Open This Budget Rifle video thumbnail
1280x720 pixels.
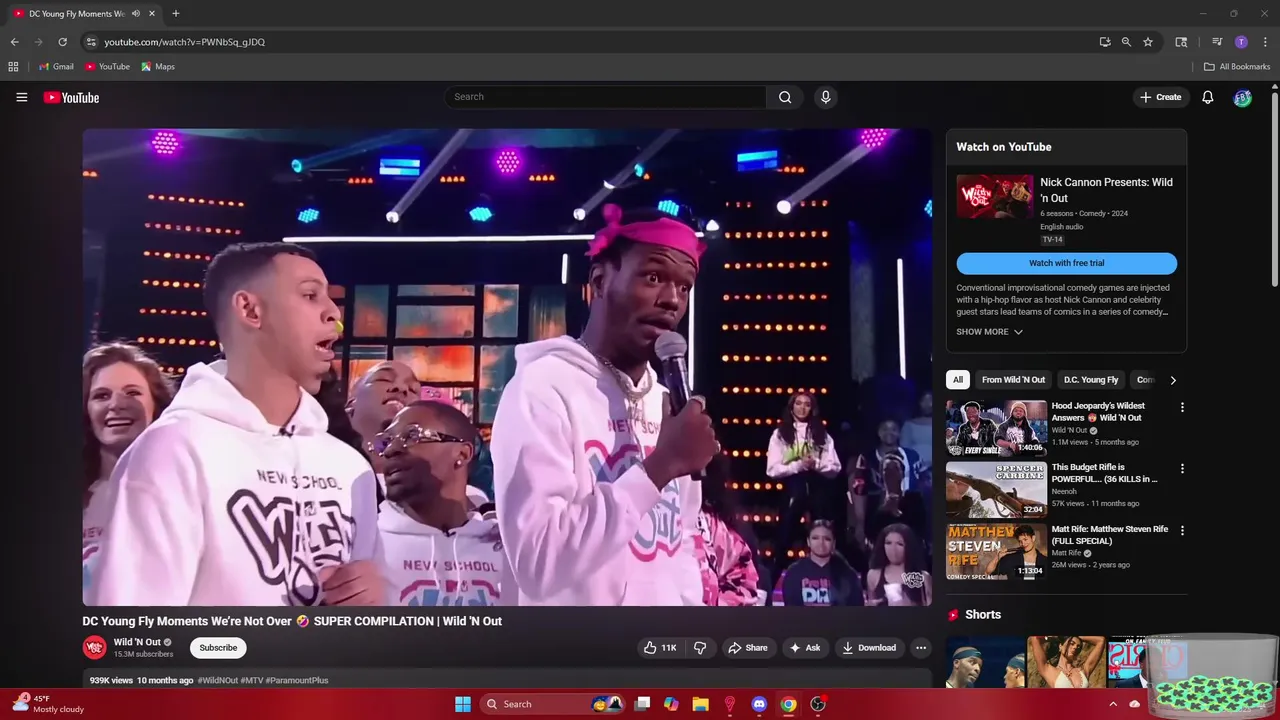coord(996,489)
